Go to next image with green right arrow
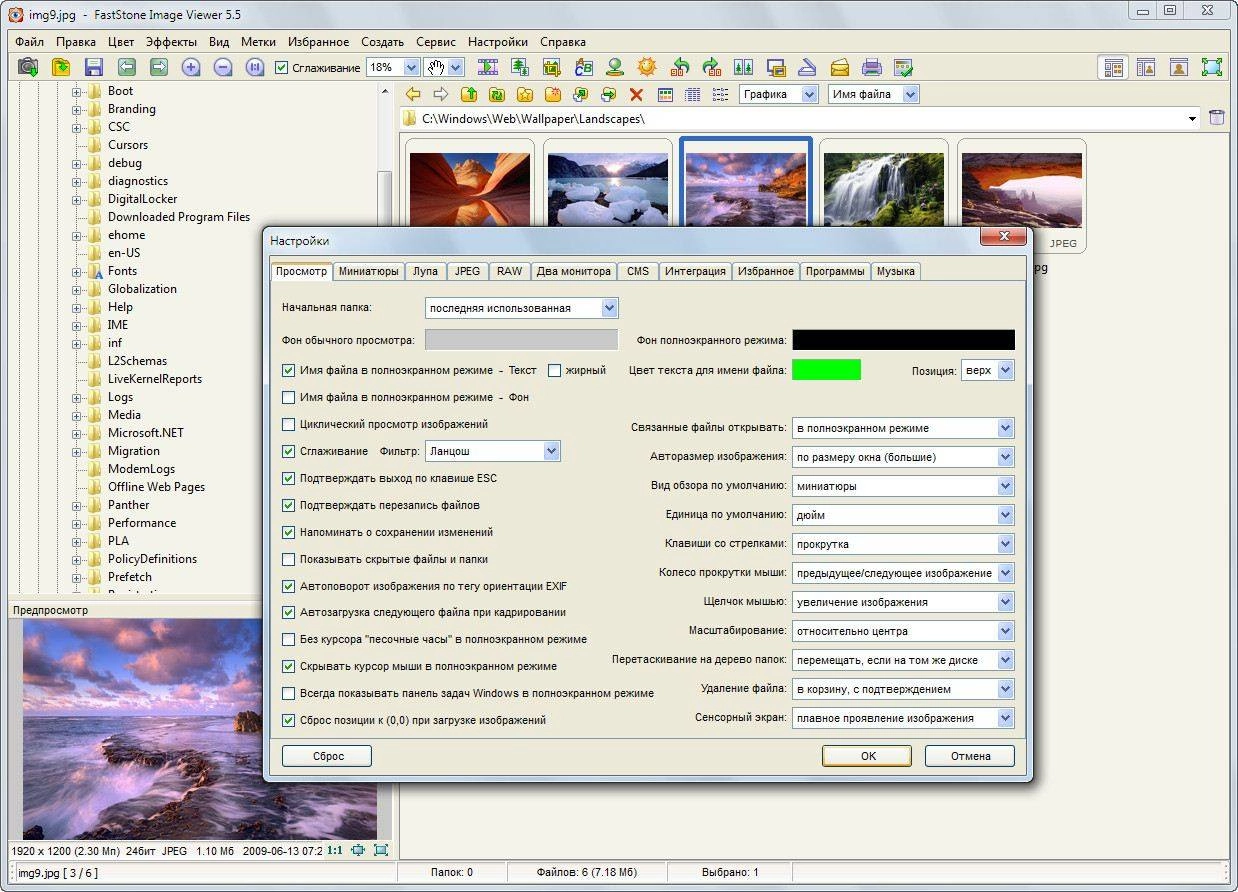 [x=158, y=67]
